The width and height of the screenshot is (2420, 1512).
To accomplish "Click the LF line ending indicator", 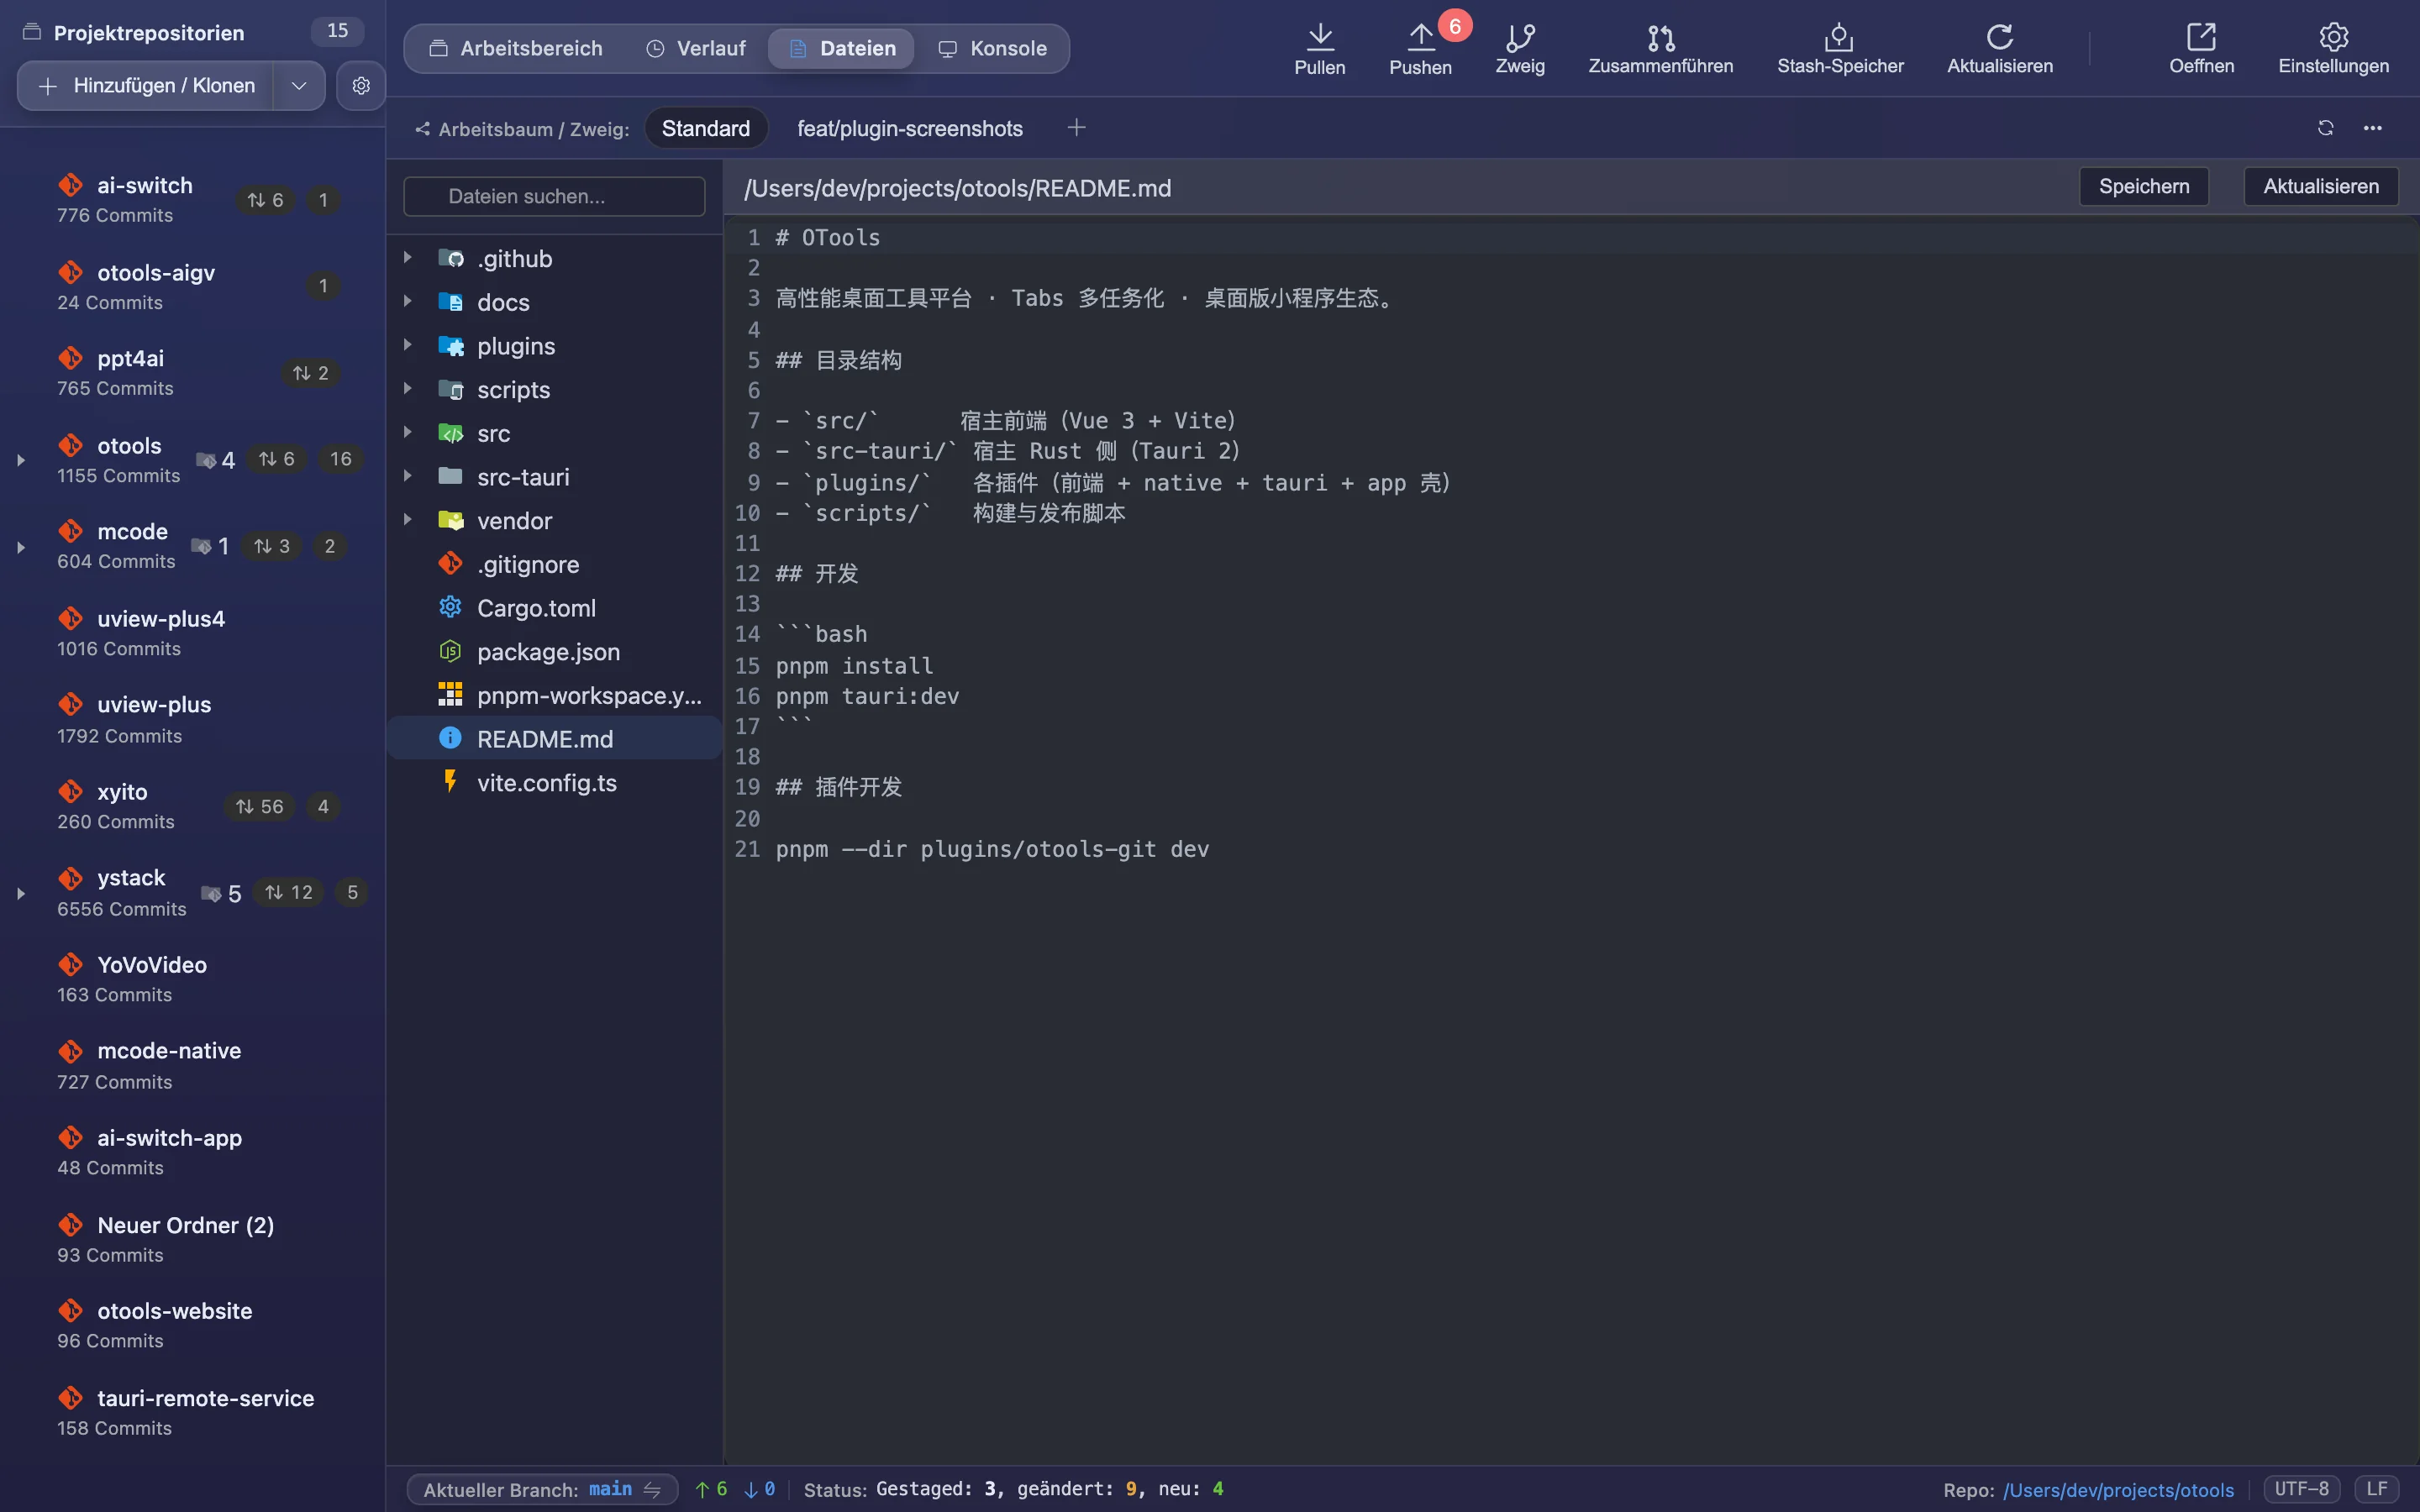I will (2377, 1489).
